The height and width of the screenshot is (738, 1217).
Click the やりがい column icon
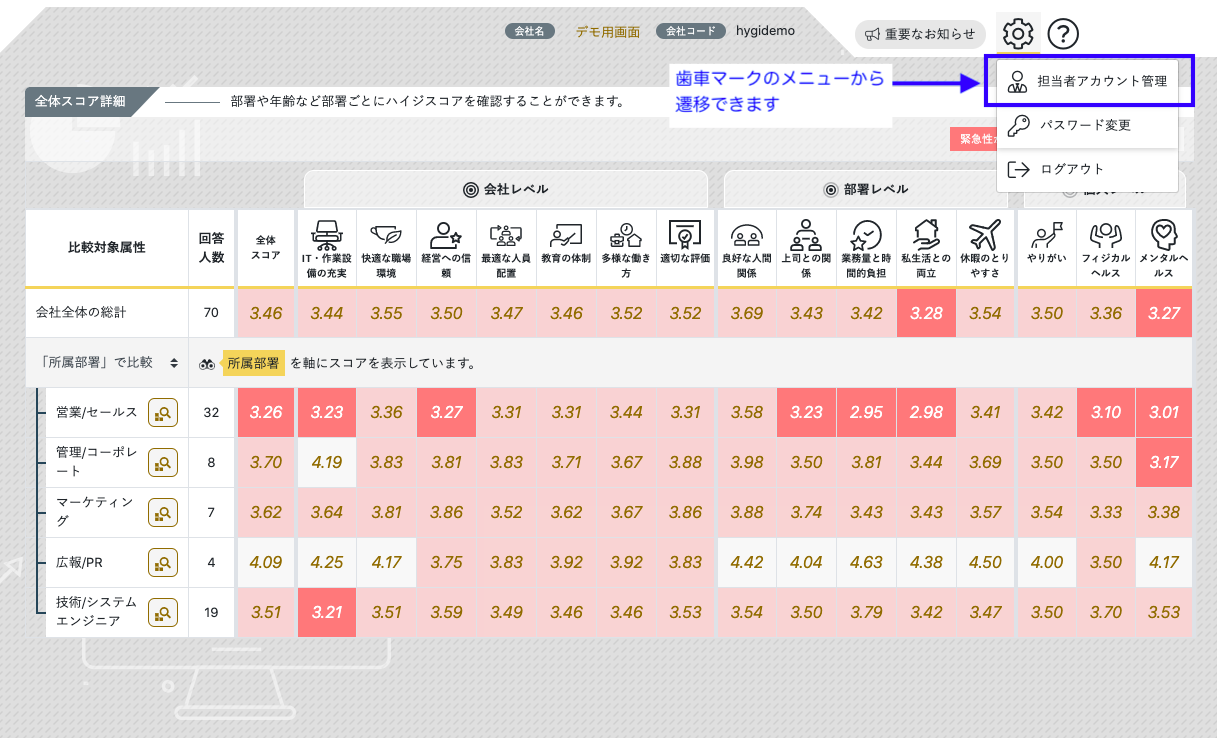1046,234
